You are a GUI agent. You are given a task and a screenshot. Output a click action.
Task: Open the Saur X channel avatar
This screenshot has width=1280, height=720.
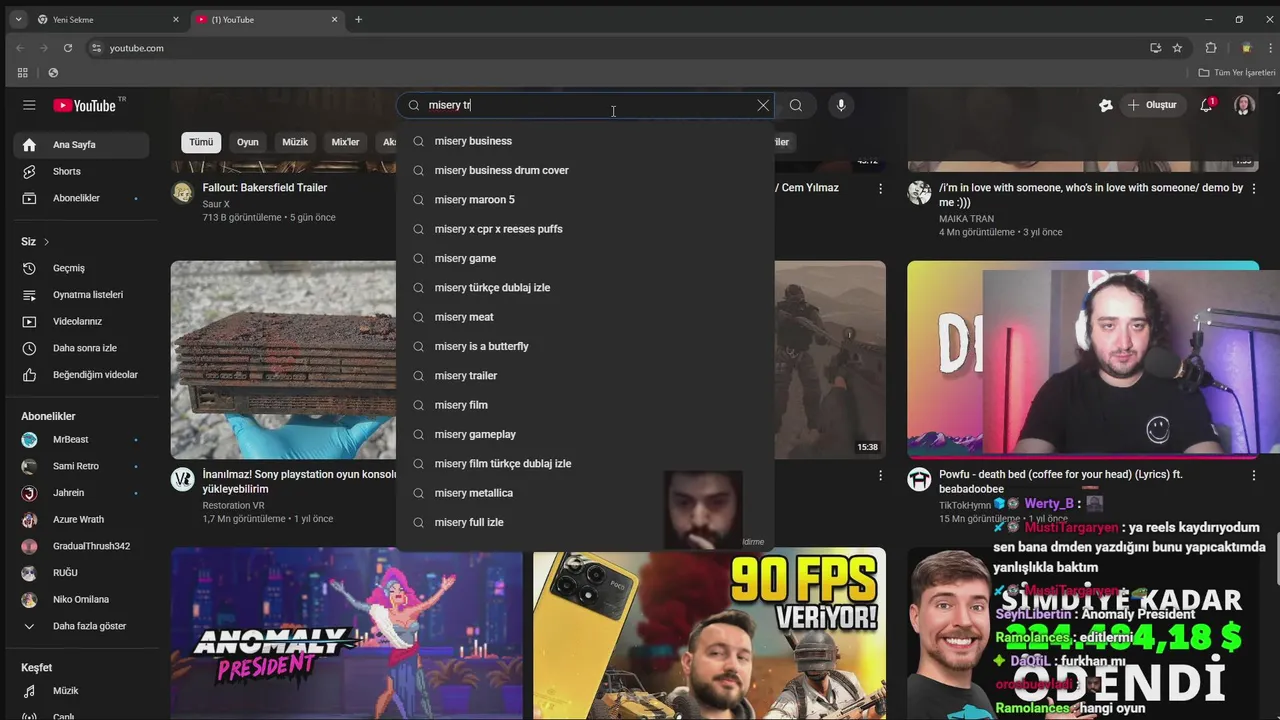tap(182, 192)
